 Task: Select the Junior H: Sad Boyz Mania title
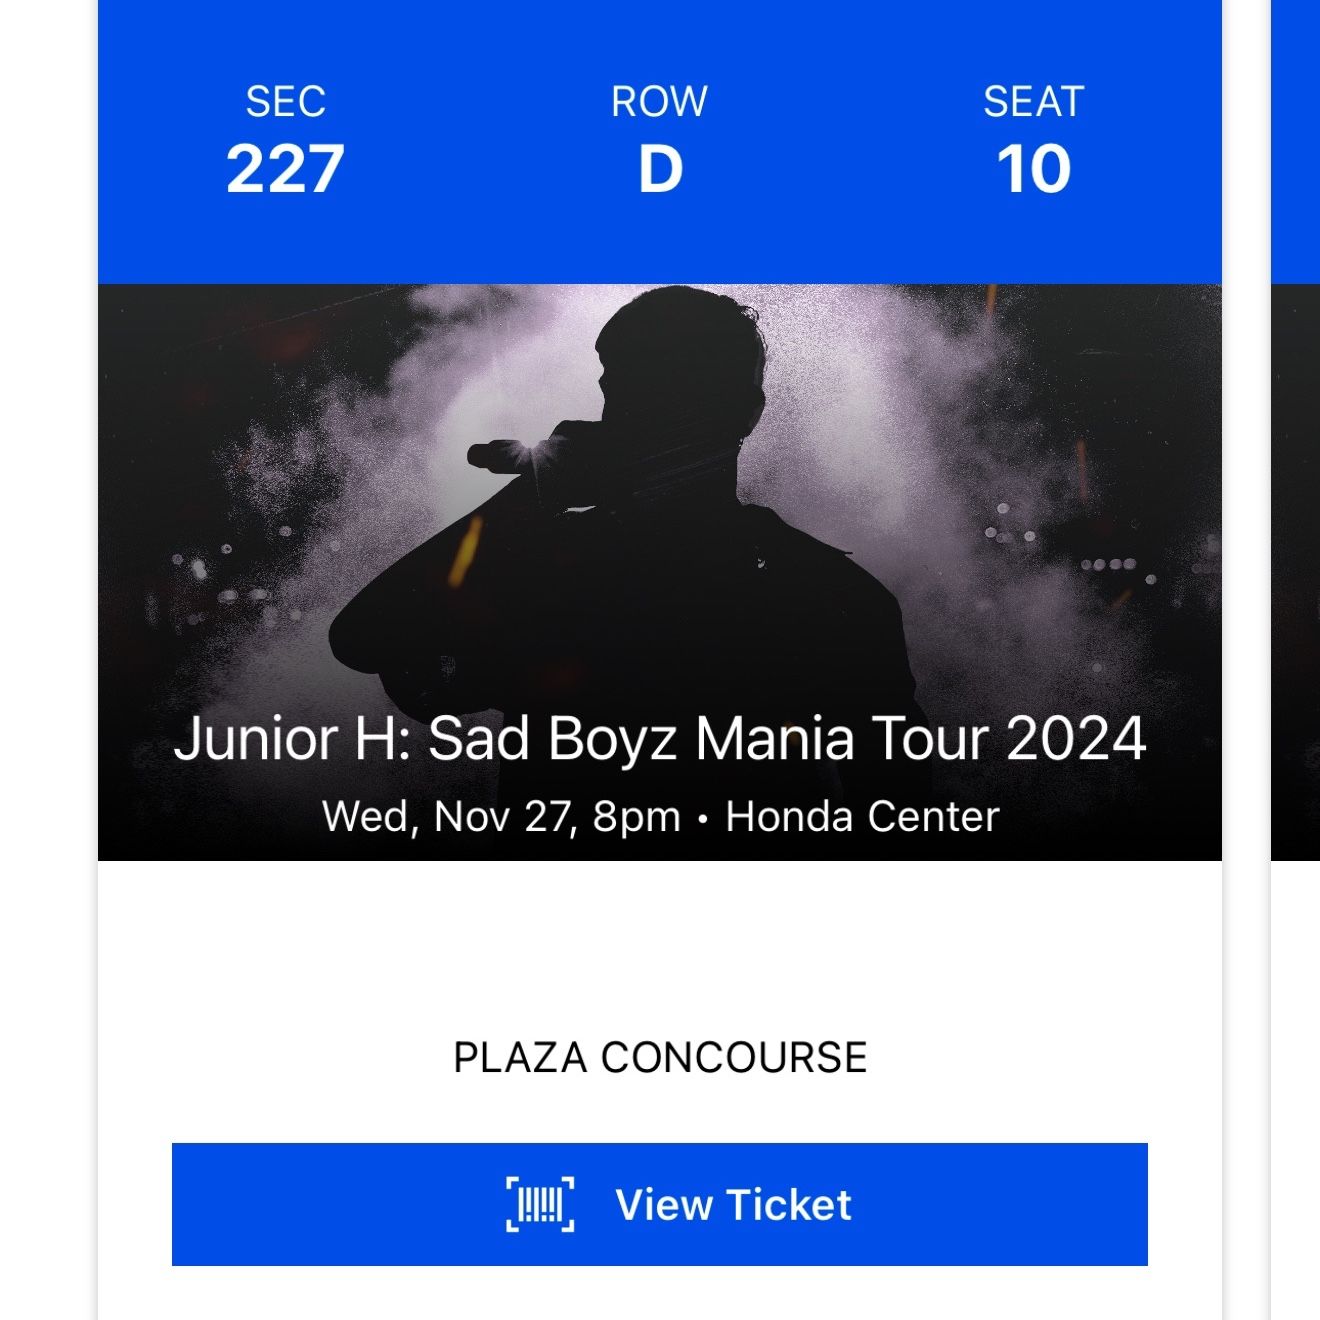[x=660, y=738]
